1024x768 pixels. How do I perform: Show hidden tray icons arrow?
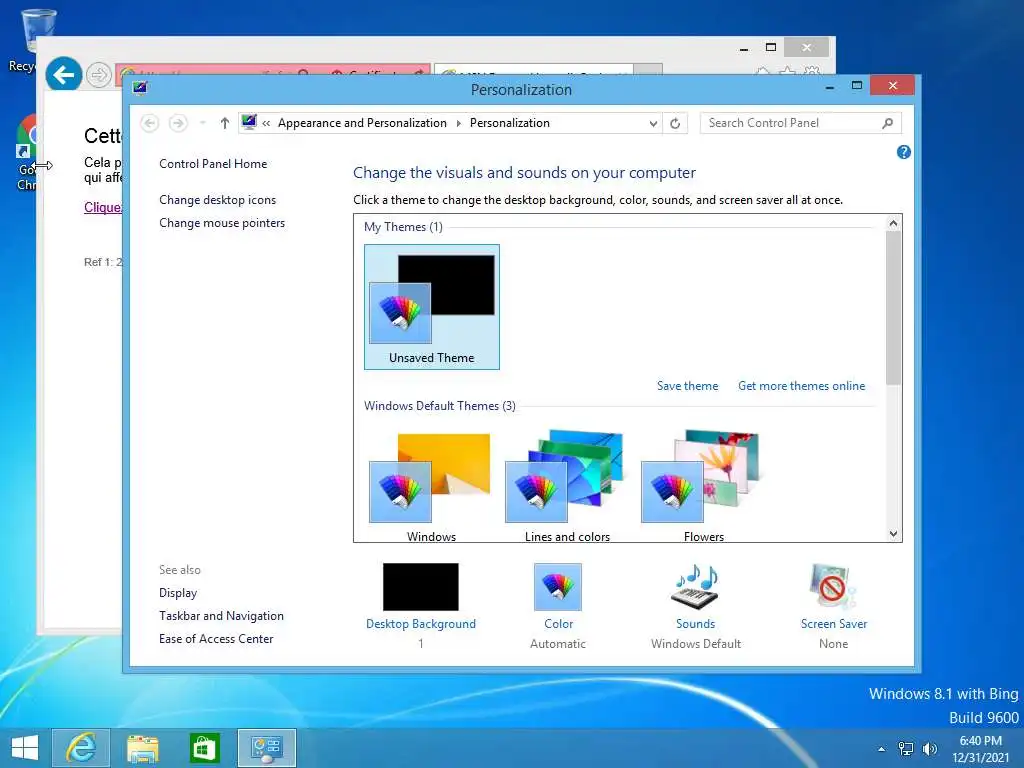881,749
